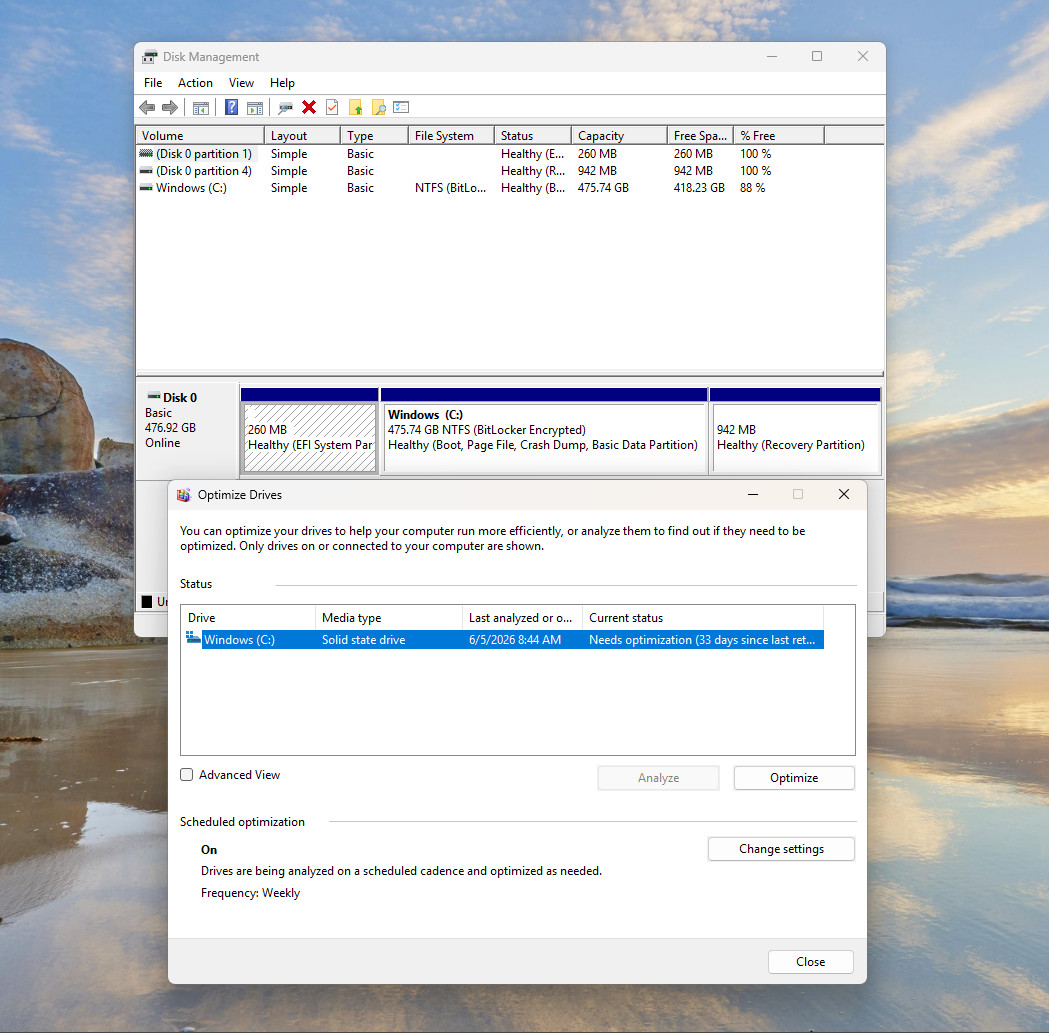Open the View menu
The width and height of the screenshot is (1049, 1033).
242,83
